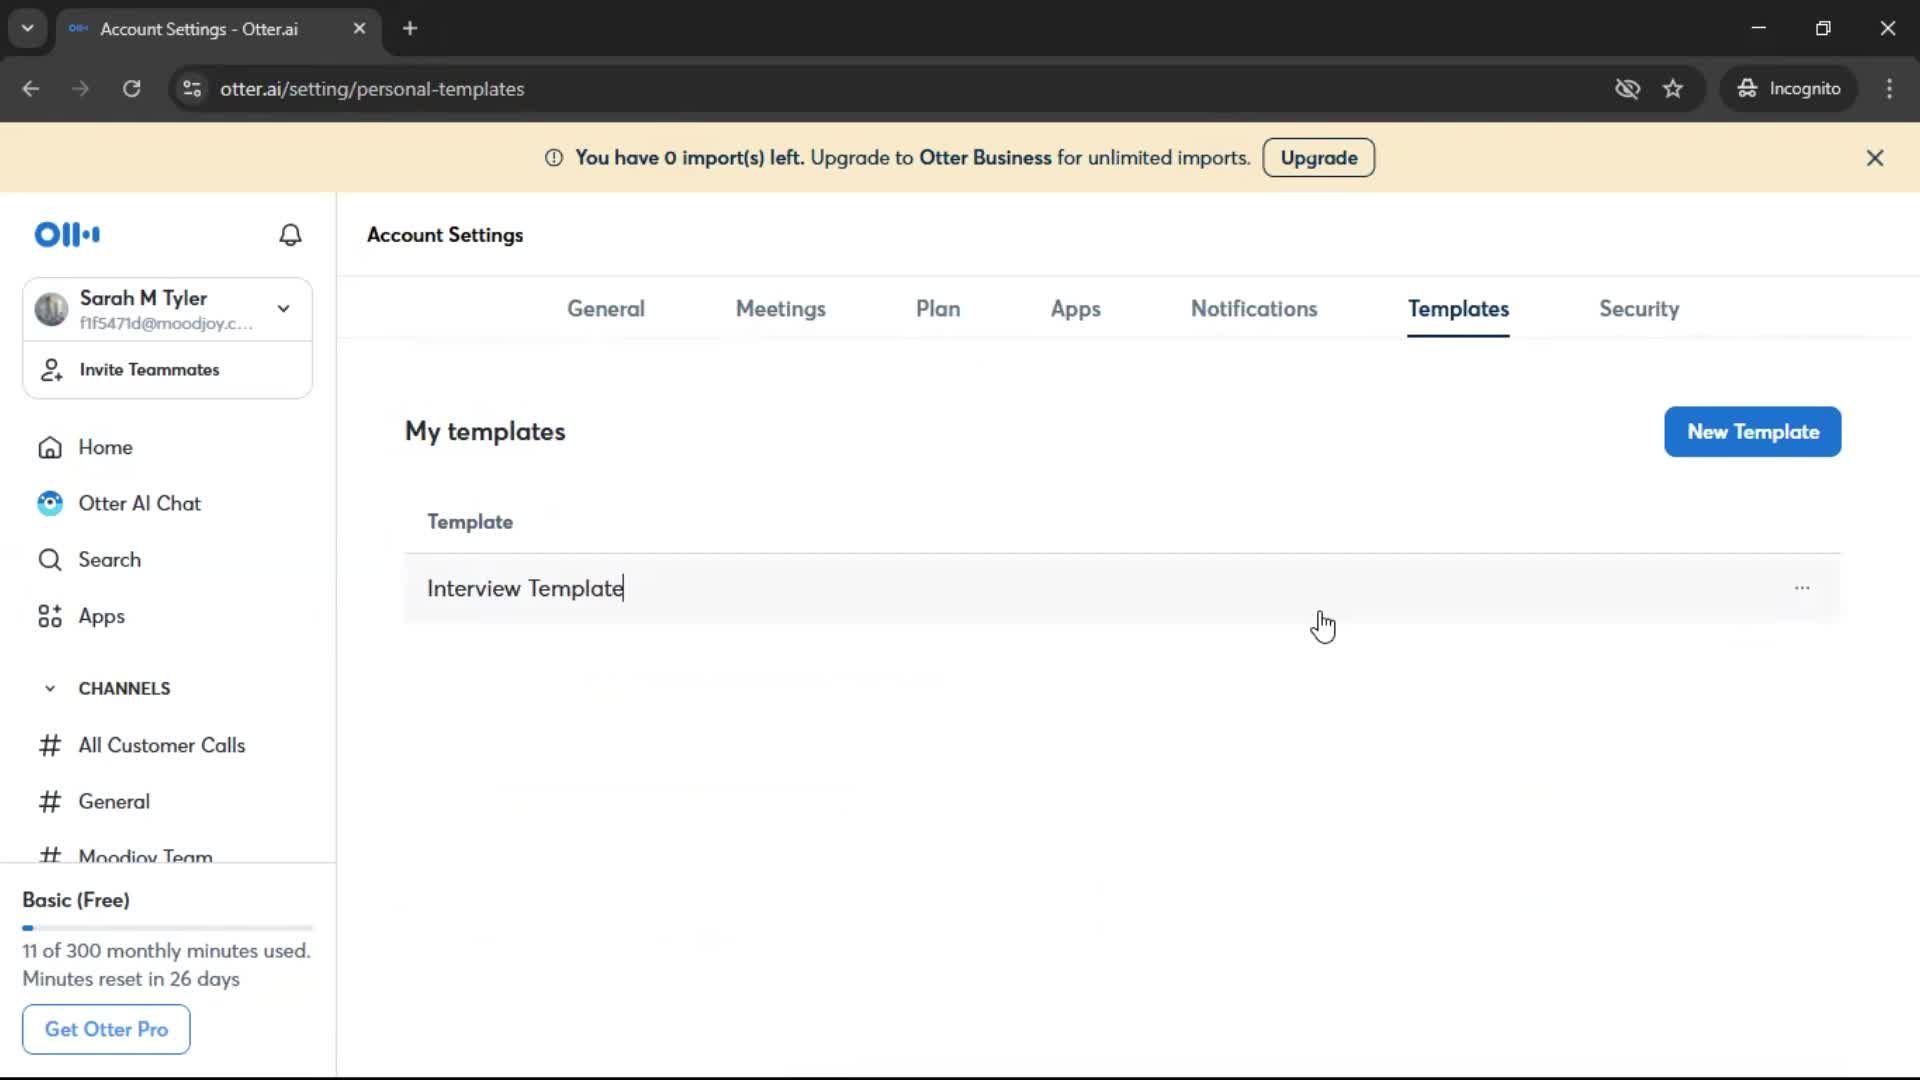Click the Basic (Free) plan label
Image resolution: width=1920 pixels, height=1080 pixels.
76,900
